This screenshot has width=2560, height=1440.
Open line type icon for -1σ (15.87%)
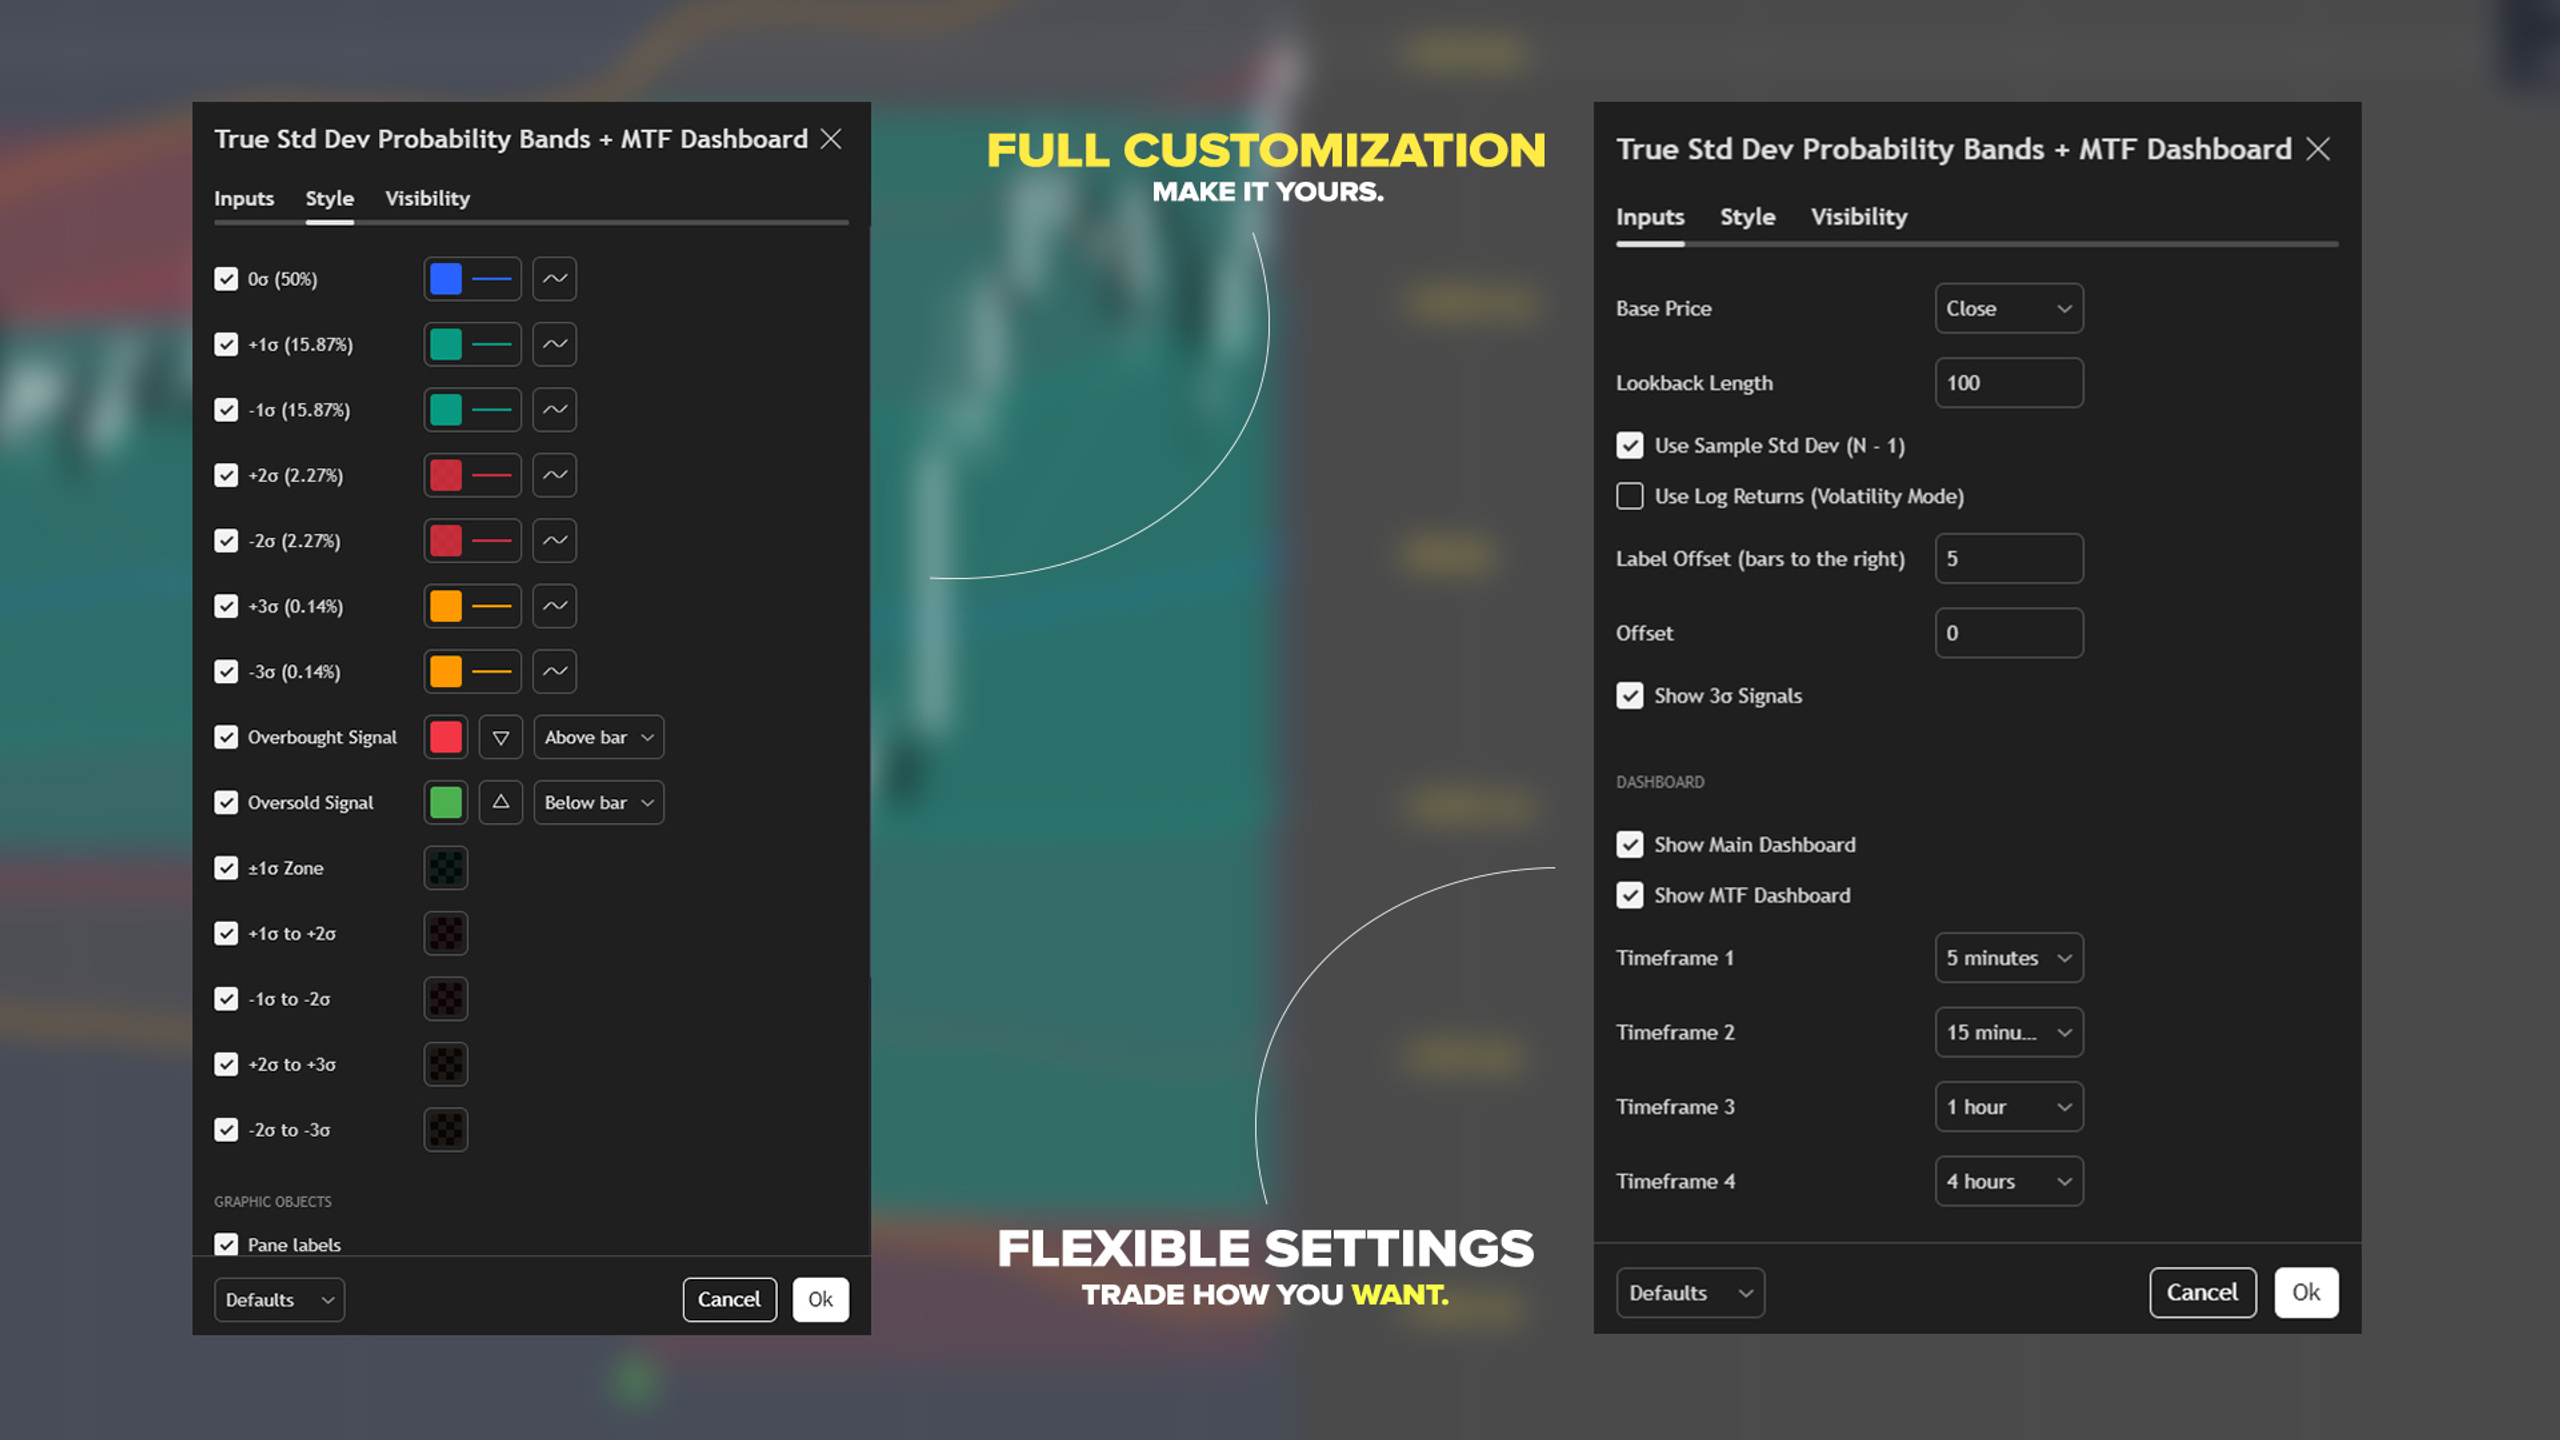554,410
